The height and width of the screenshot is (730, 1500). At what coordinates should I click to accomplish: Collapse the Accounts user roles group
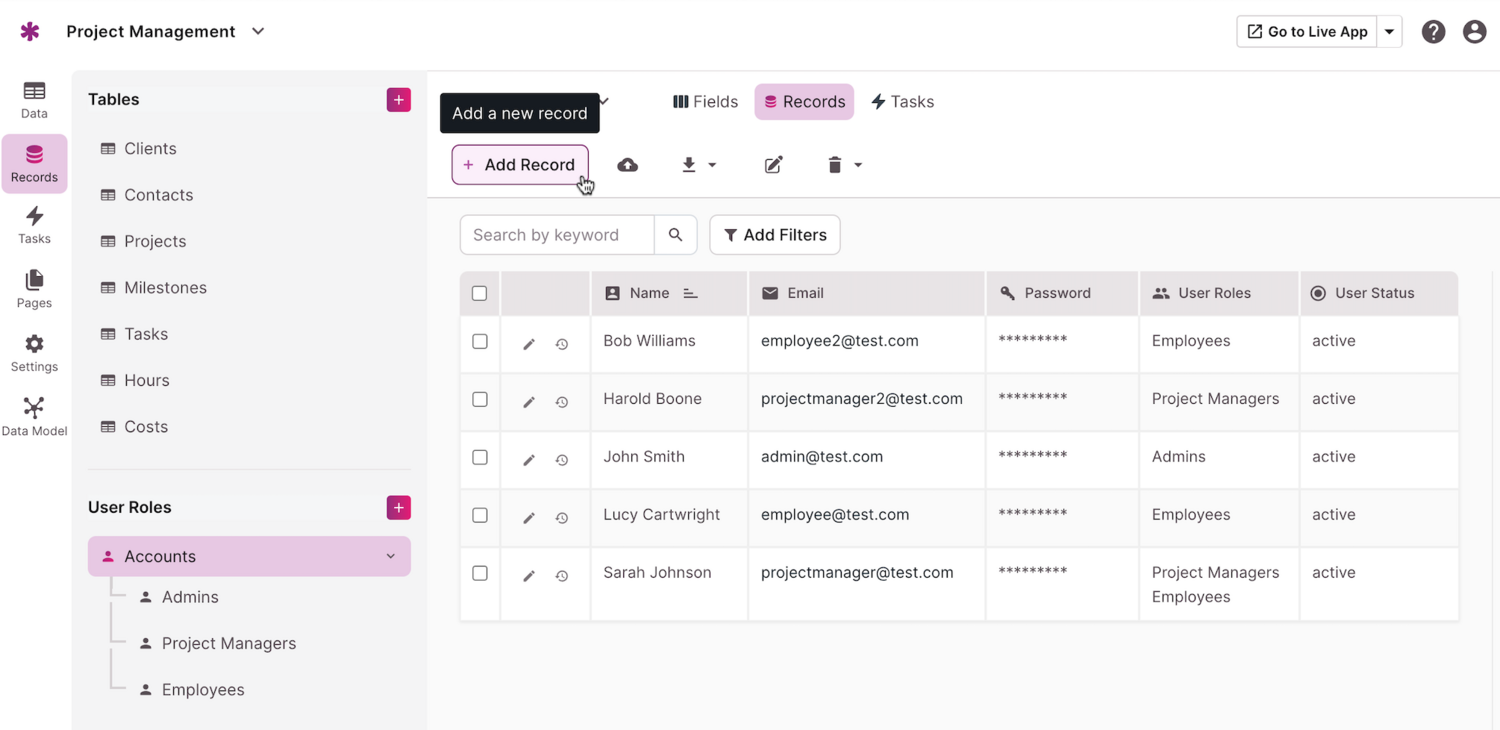pos(390,556)
